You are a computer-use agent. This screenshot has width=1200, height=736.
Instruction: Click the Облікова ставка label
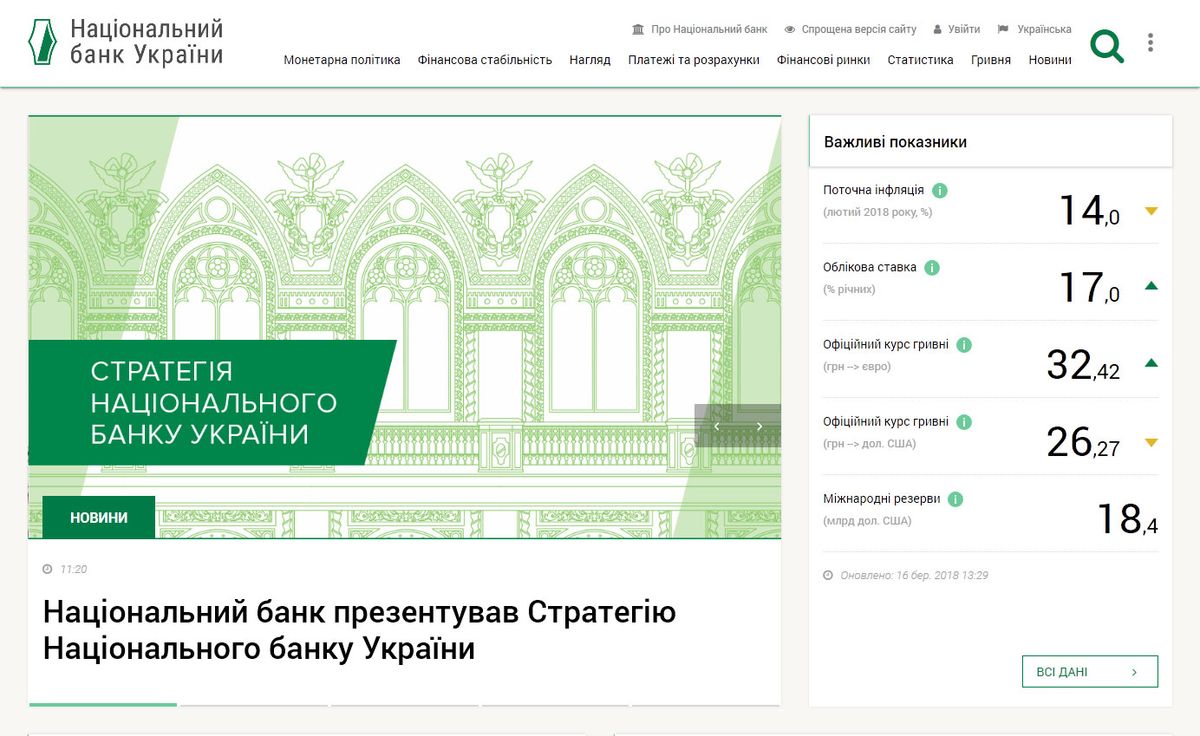click(869, 268)
